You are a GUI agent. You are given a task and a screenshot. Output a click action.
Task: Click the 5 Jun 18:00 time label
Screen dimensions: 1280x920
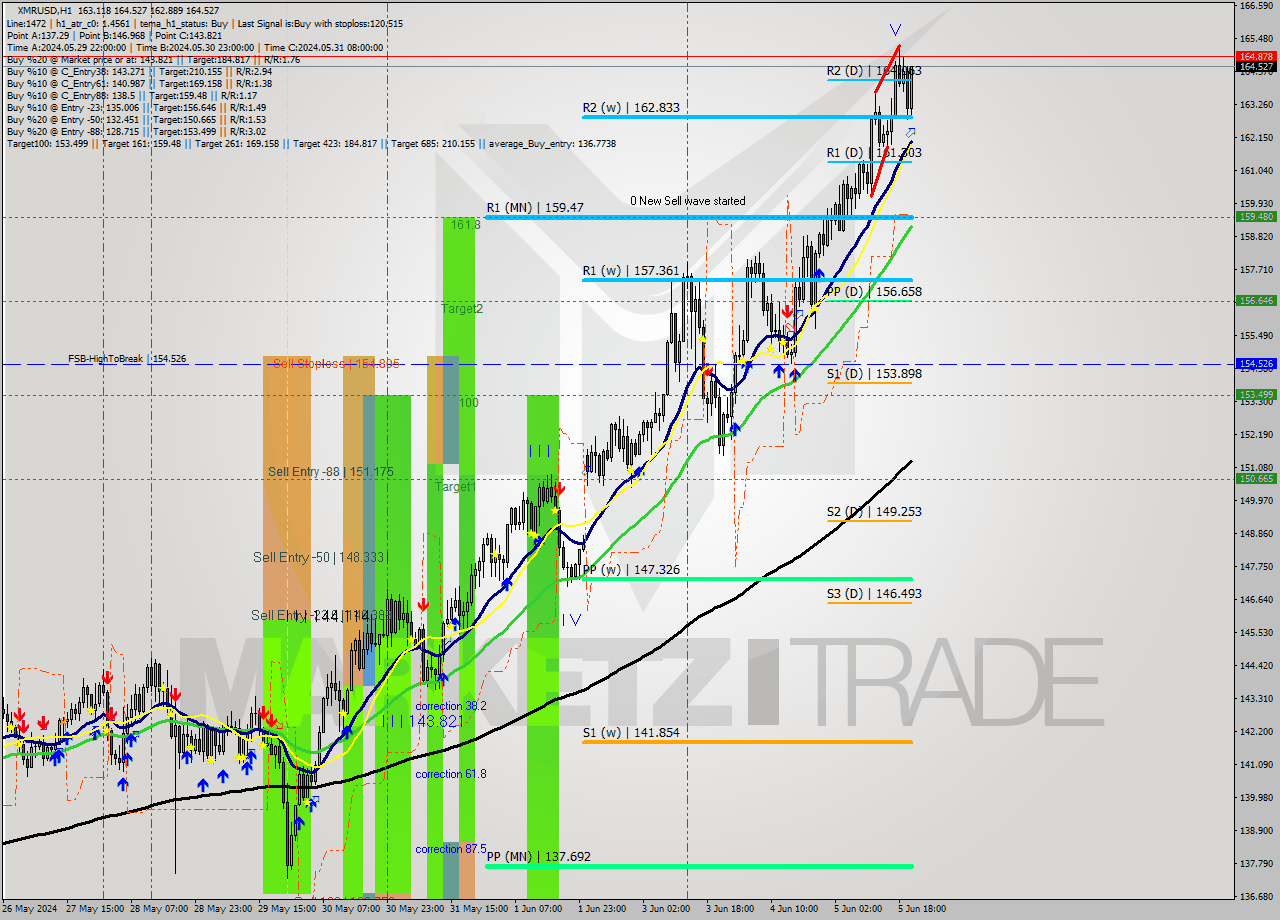point(921,909)
